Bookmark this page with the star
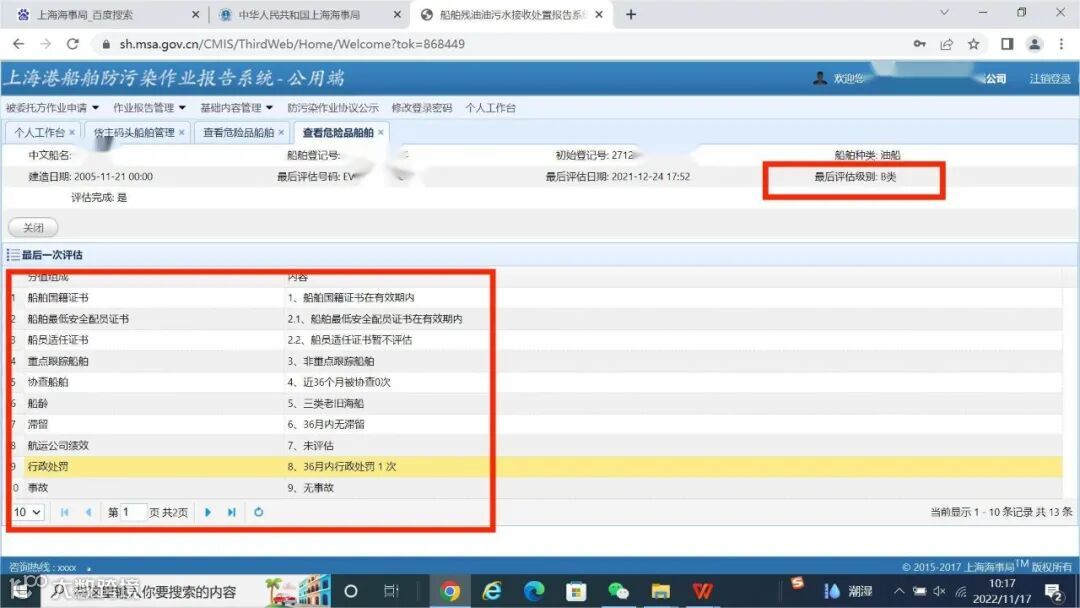The image size is (1080, 608). coord(973,44)
